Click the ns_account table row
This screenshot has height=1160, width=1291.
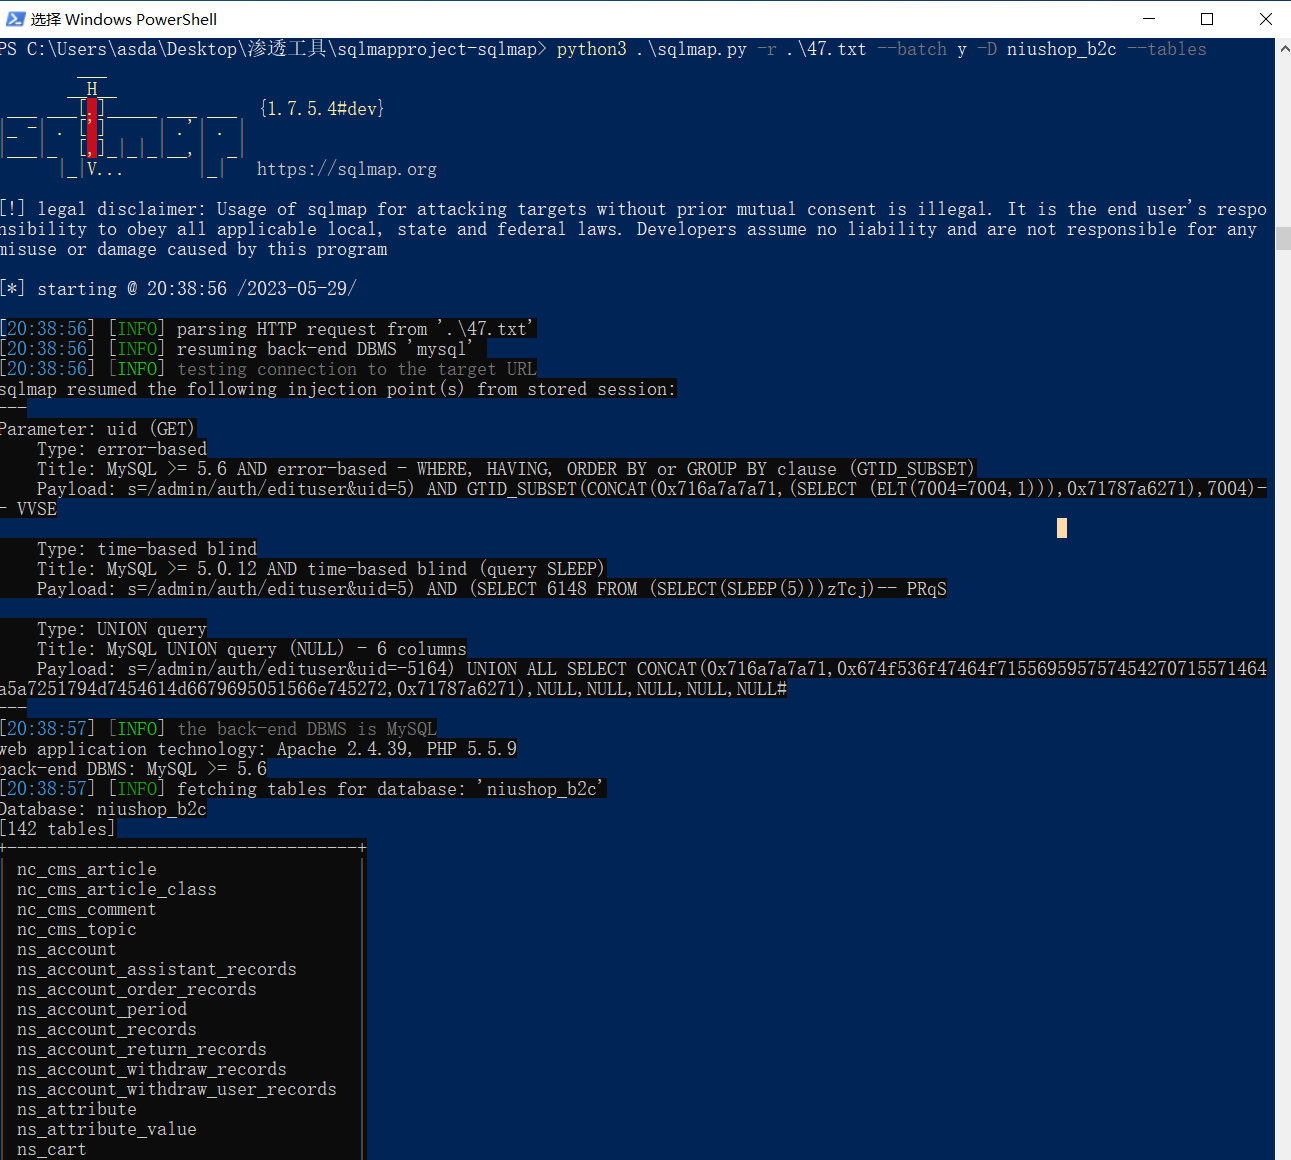point(67,949)
